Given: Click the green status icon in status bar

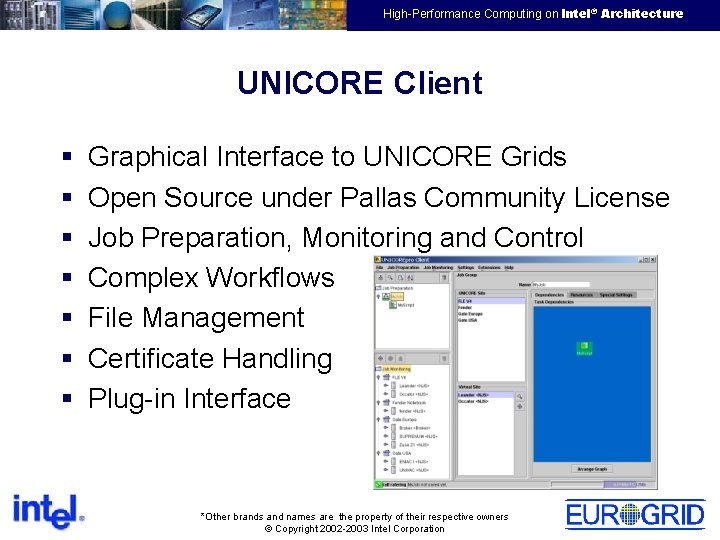Looking at the screenshot, I should click(378, 484).
